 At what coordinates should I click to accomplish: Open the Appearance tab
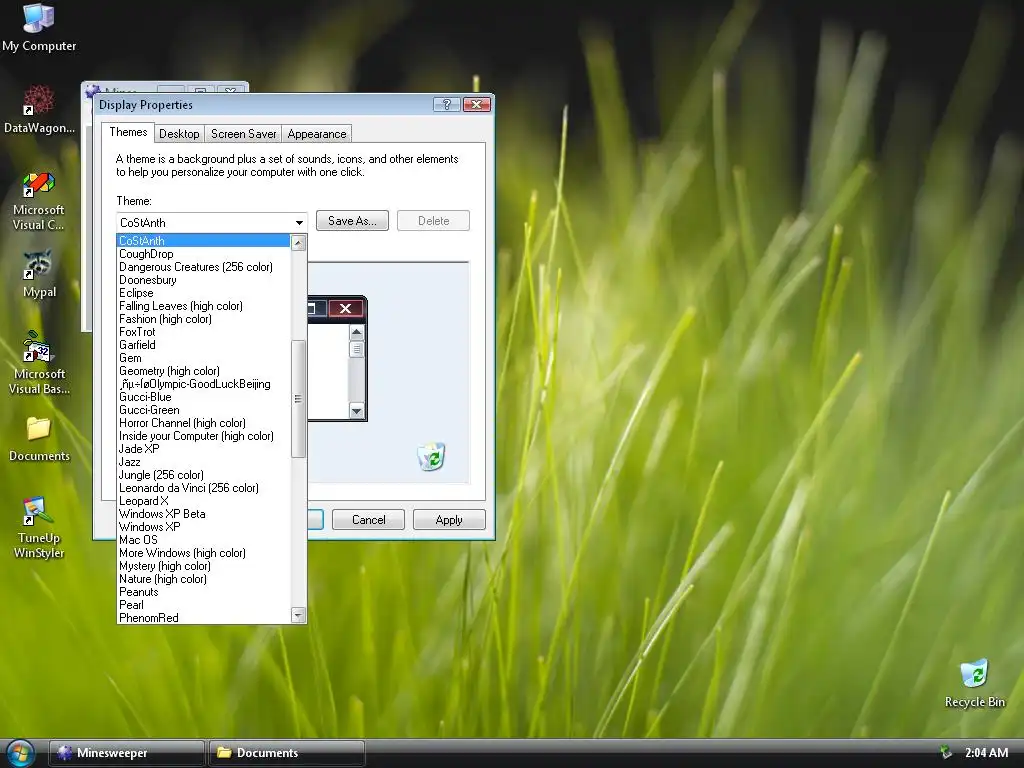(317, 134)
